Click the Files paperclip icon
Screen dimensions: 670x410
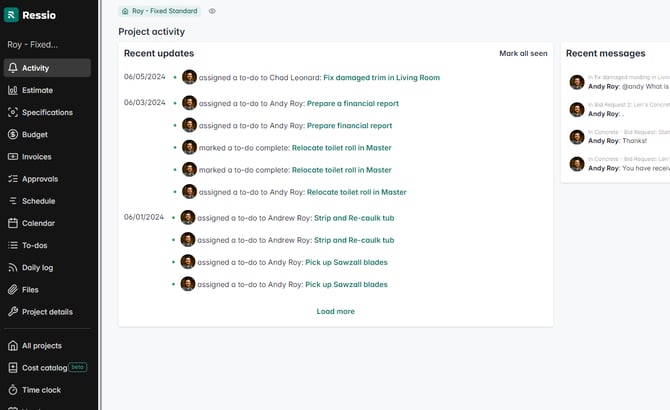coord(13,290)
